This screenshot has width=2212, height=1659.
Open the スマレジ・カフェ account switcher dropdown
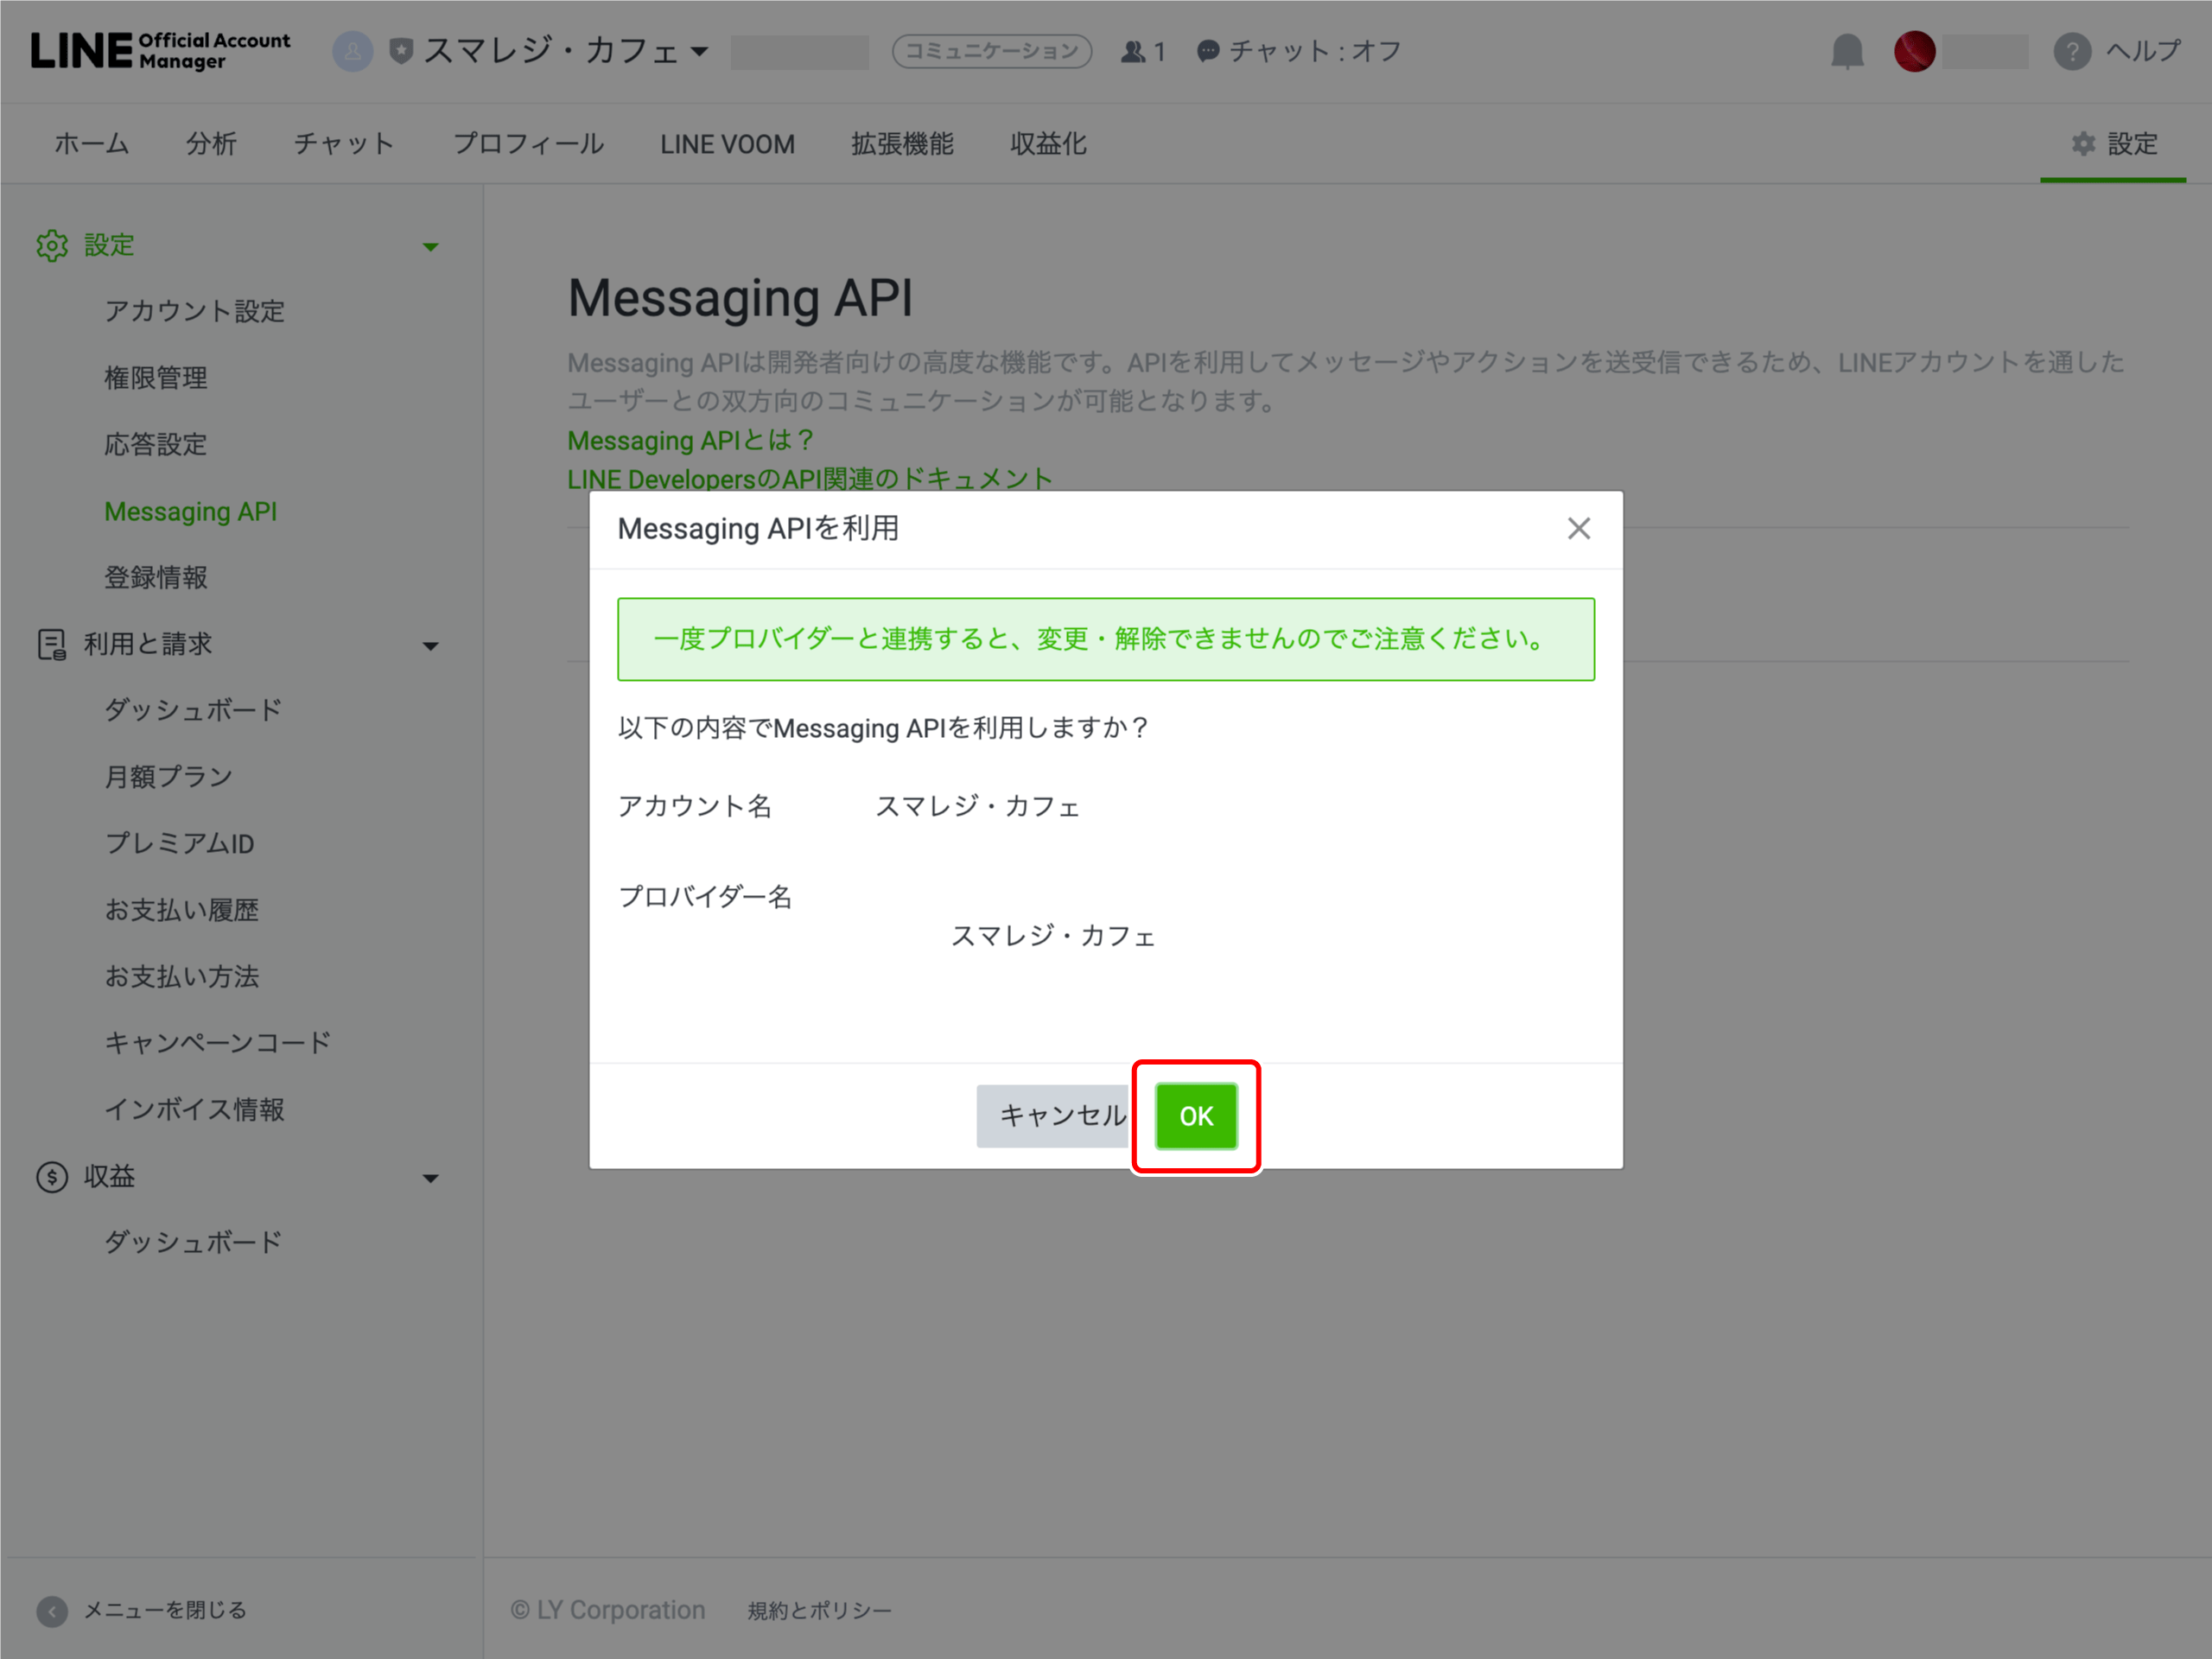click(566, 51)
